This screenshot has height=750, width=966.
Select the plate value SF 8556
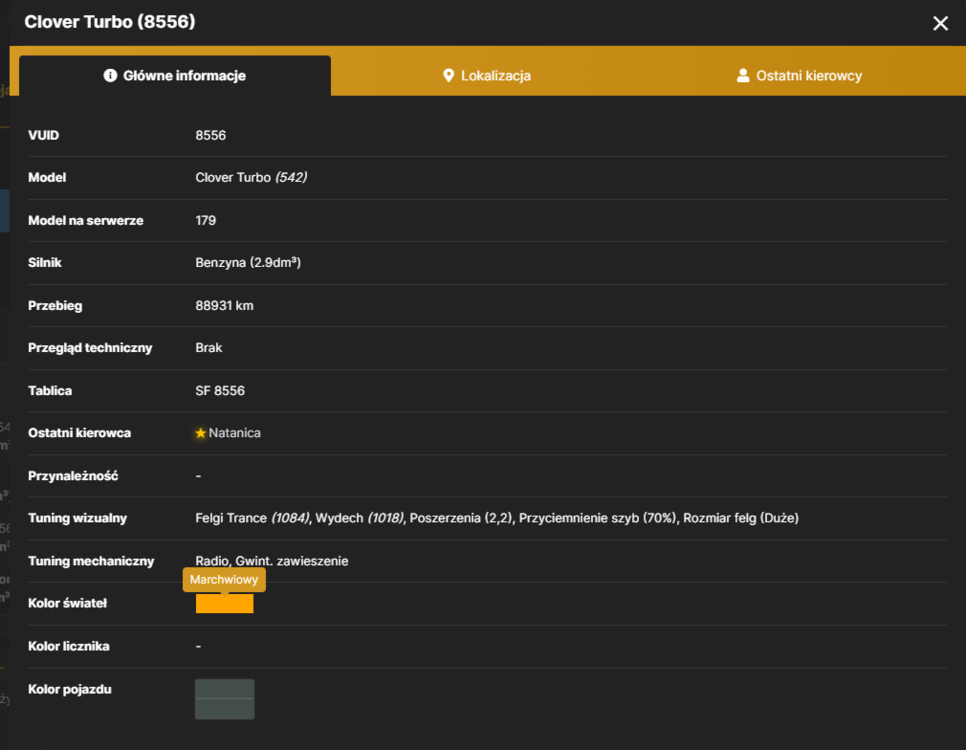[x=220, y=391]
